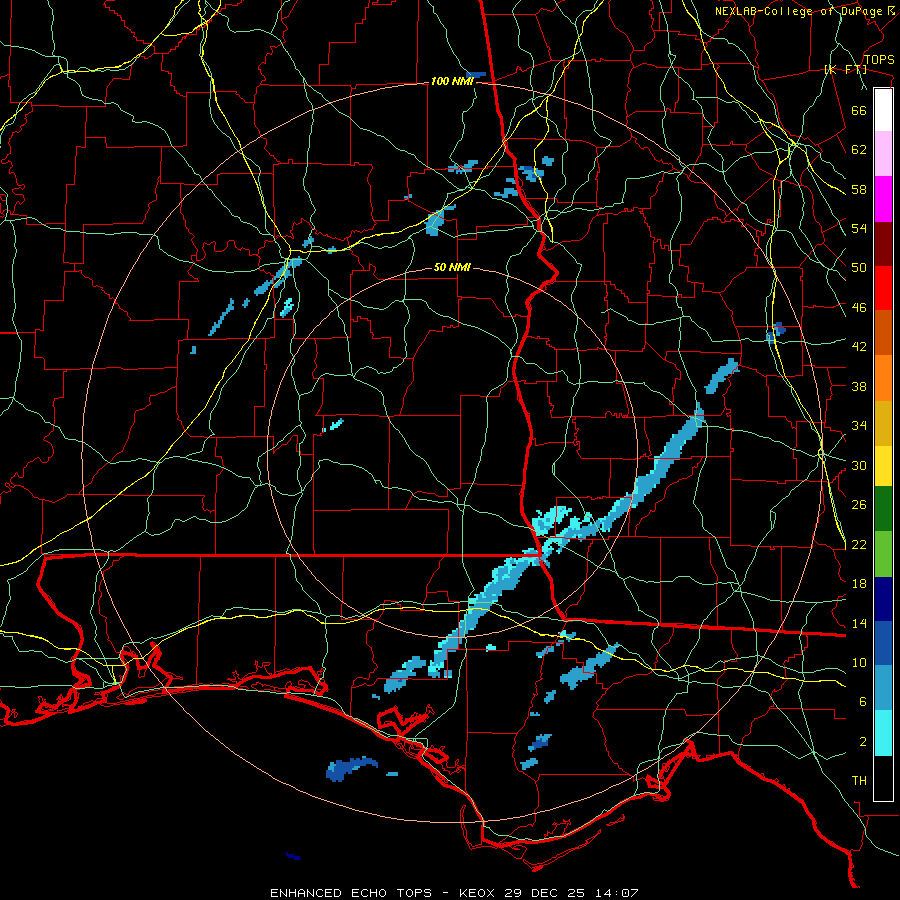Click the 'TH' threshold label in legend

(x=859, y=781)
